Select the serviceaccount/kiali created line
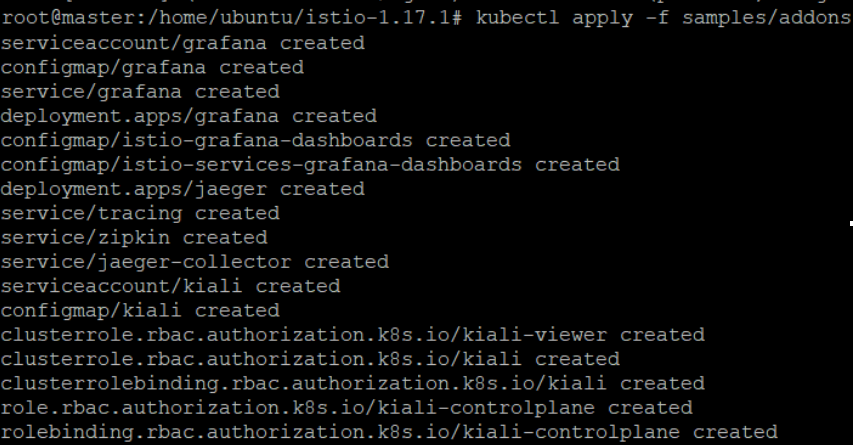This screenshot has width=853, height=445. click(x=171, y=286)
